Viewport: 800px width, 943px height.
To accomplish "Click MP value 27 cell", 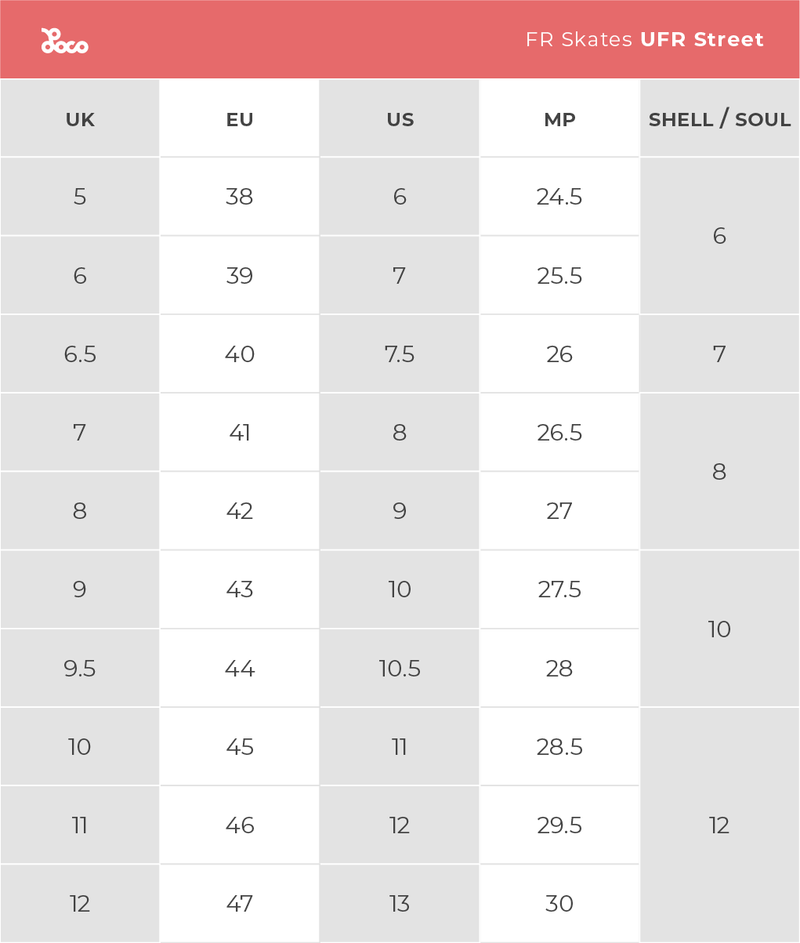I will coord(560,511).
